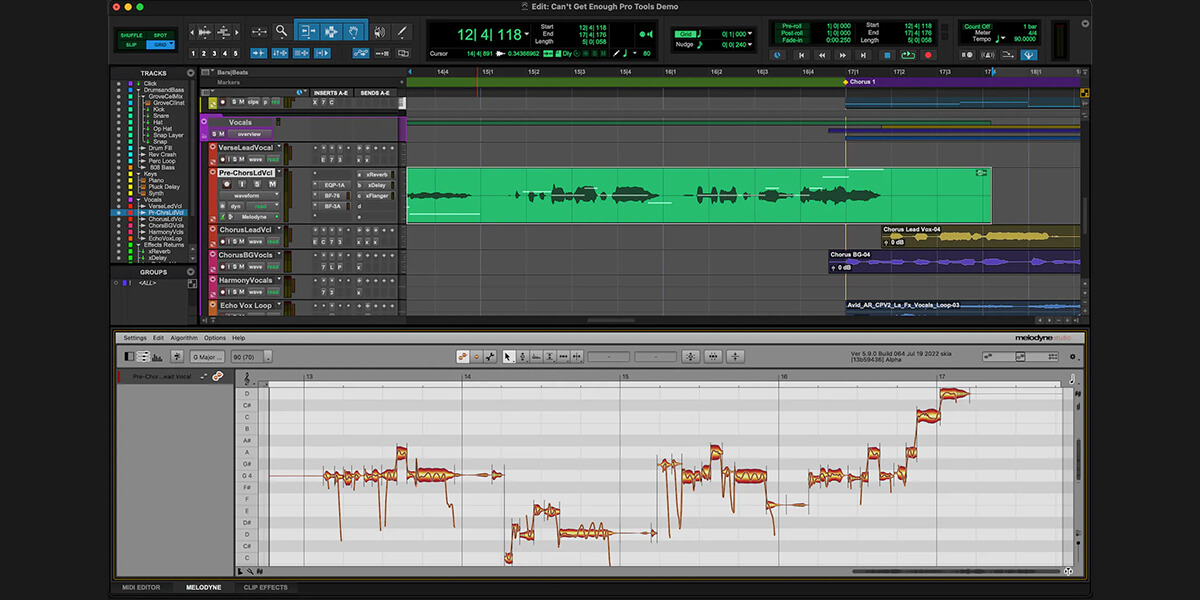Switch to Clip Effects tab
Screen dimensions: 1200x600
266,587
